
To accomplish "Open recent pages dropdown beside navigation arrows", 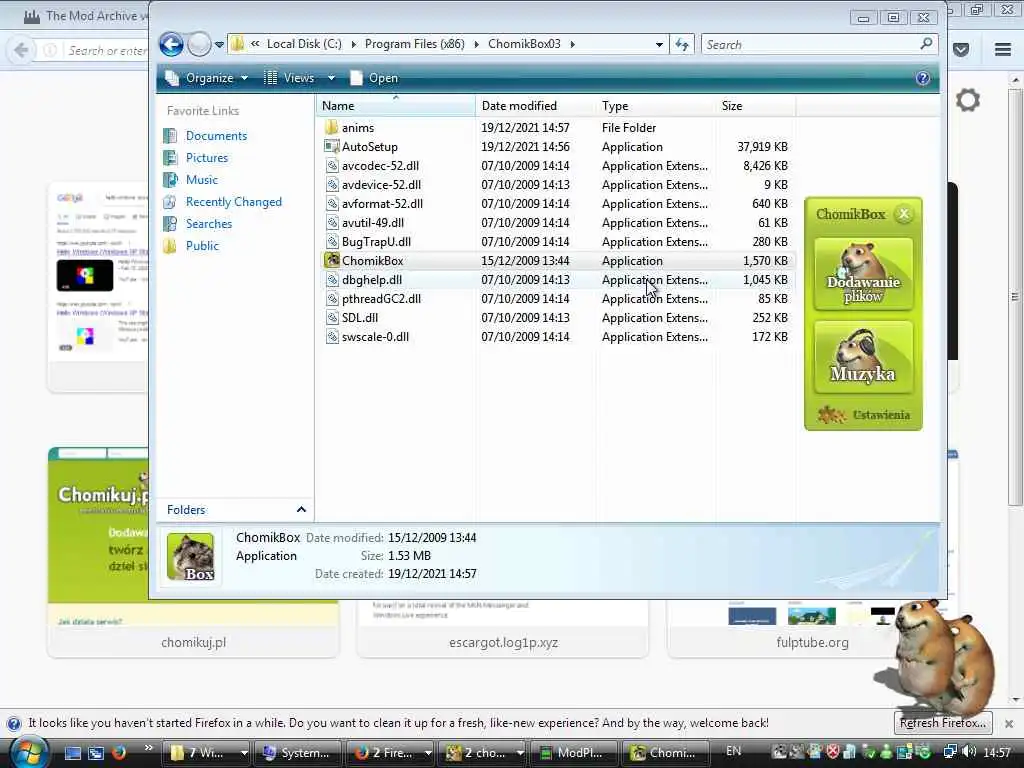I will click(219, 45).
